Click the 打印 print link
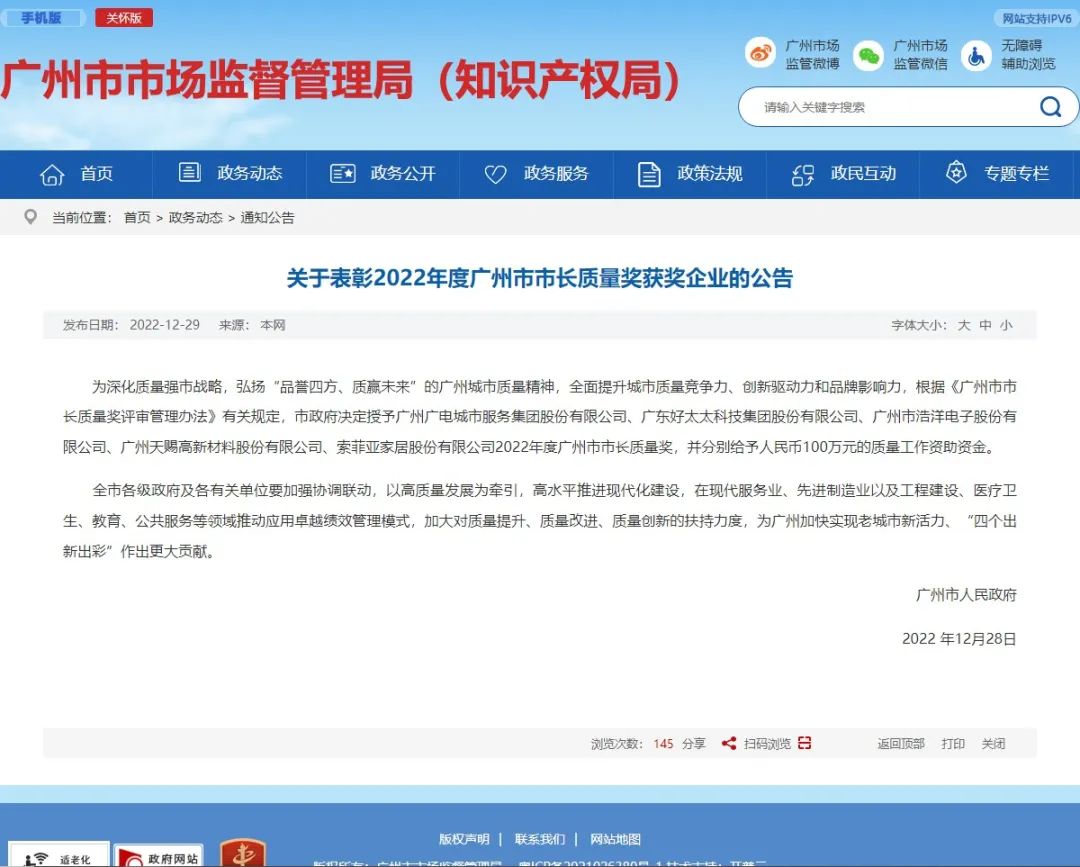The width and height of the screenshot is (1080, 867). coord(953,743)
